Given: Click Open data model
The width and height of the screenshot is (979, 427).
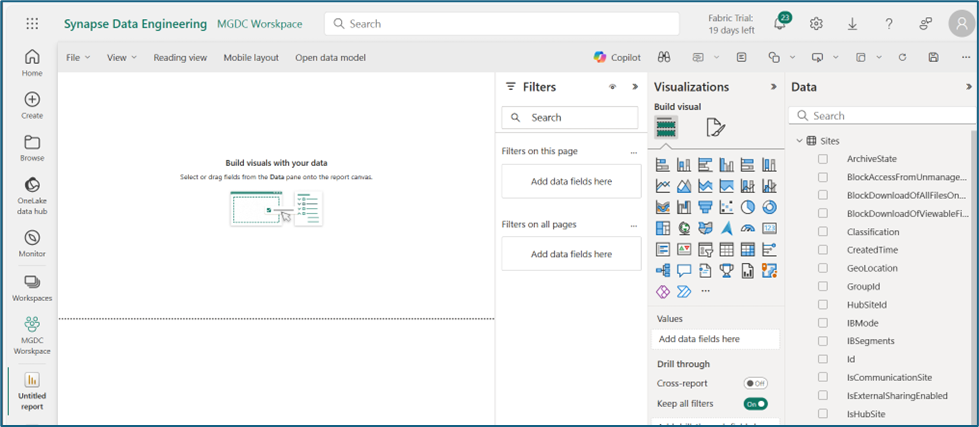Looking at the screenshot, I should (x=330, y=57).
